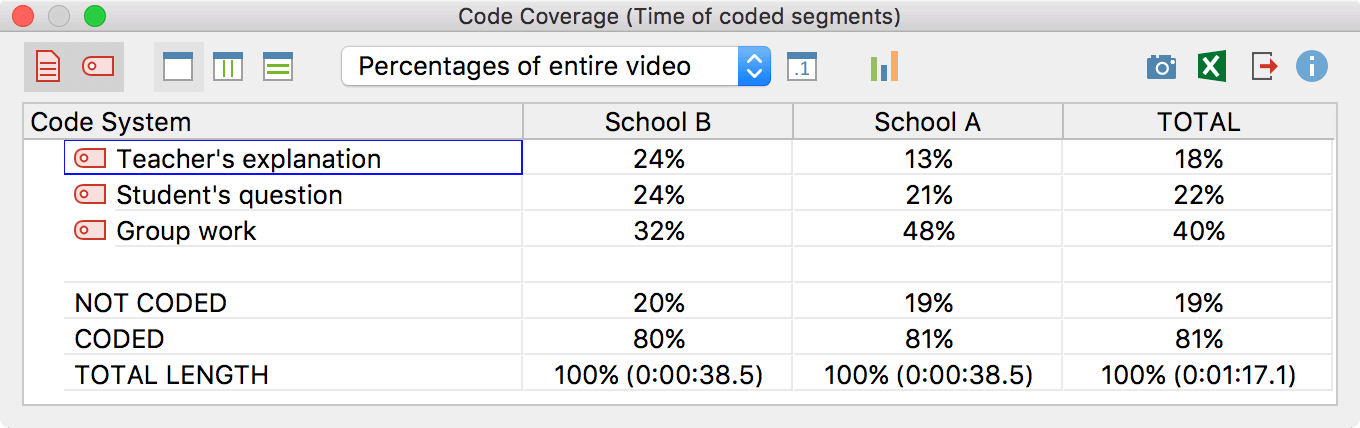1360x428 pixels.
Task: Toggle the decimal places icon
Action: pyautogui.click(x=802, y=67)
